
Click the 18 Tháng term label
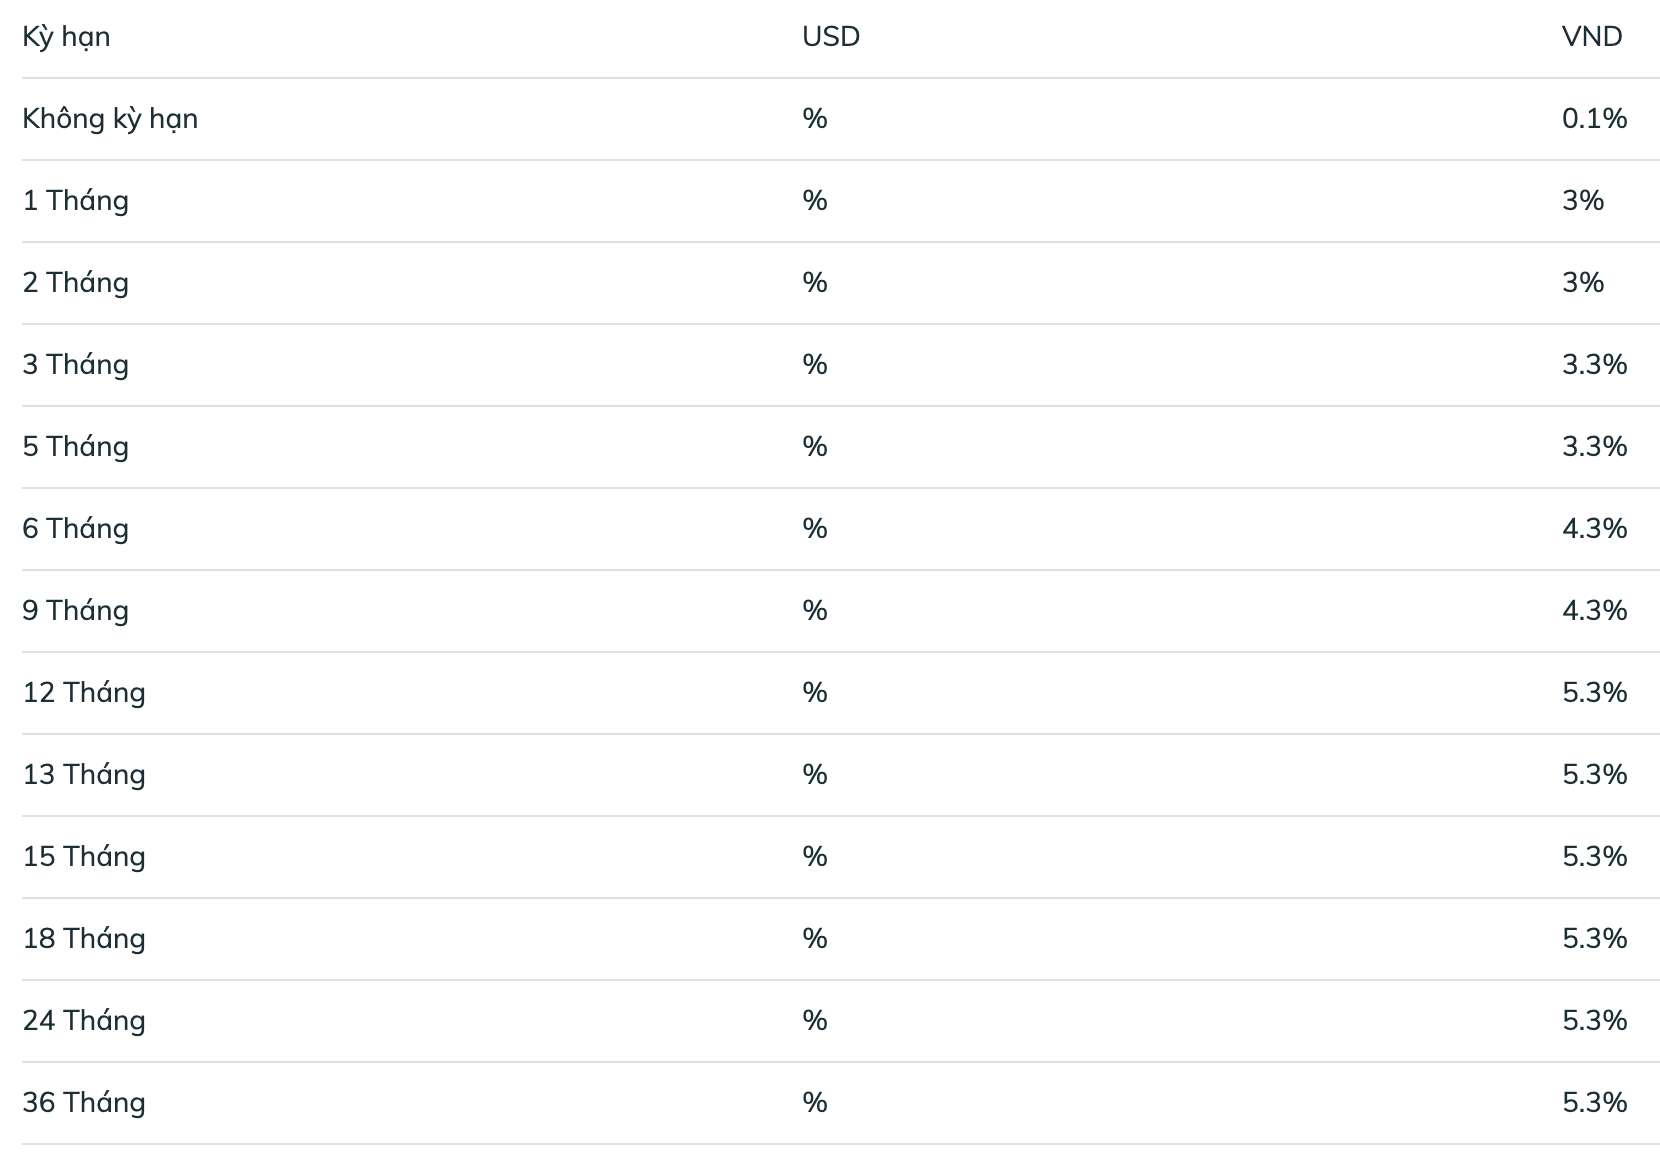point(84,939)
